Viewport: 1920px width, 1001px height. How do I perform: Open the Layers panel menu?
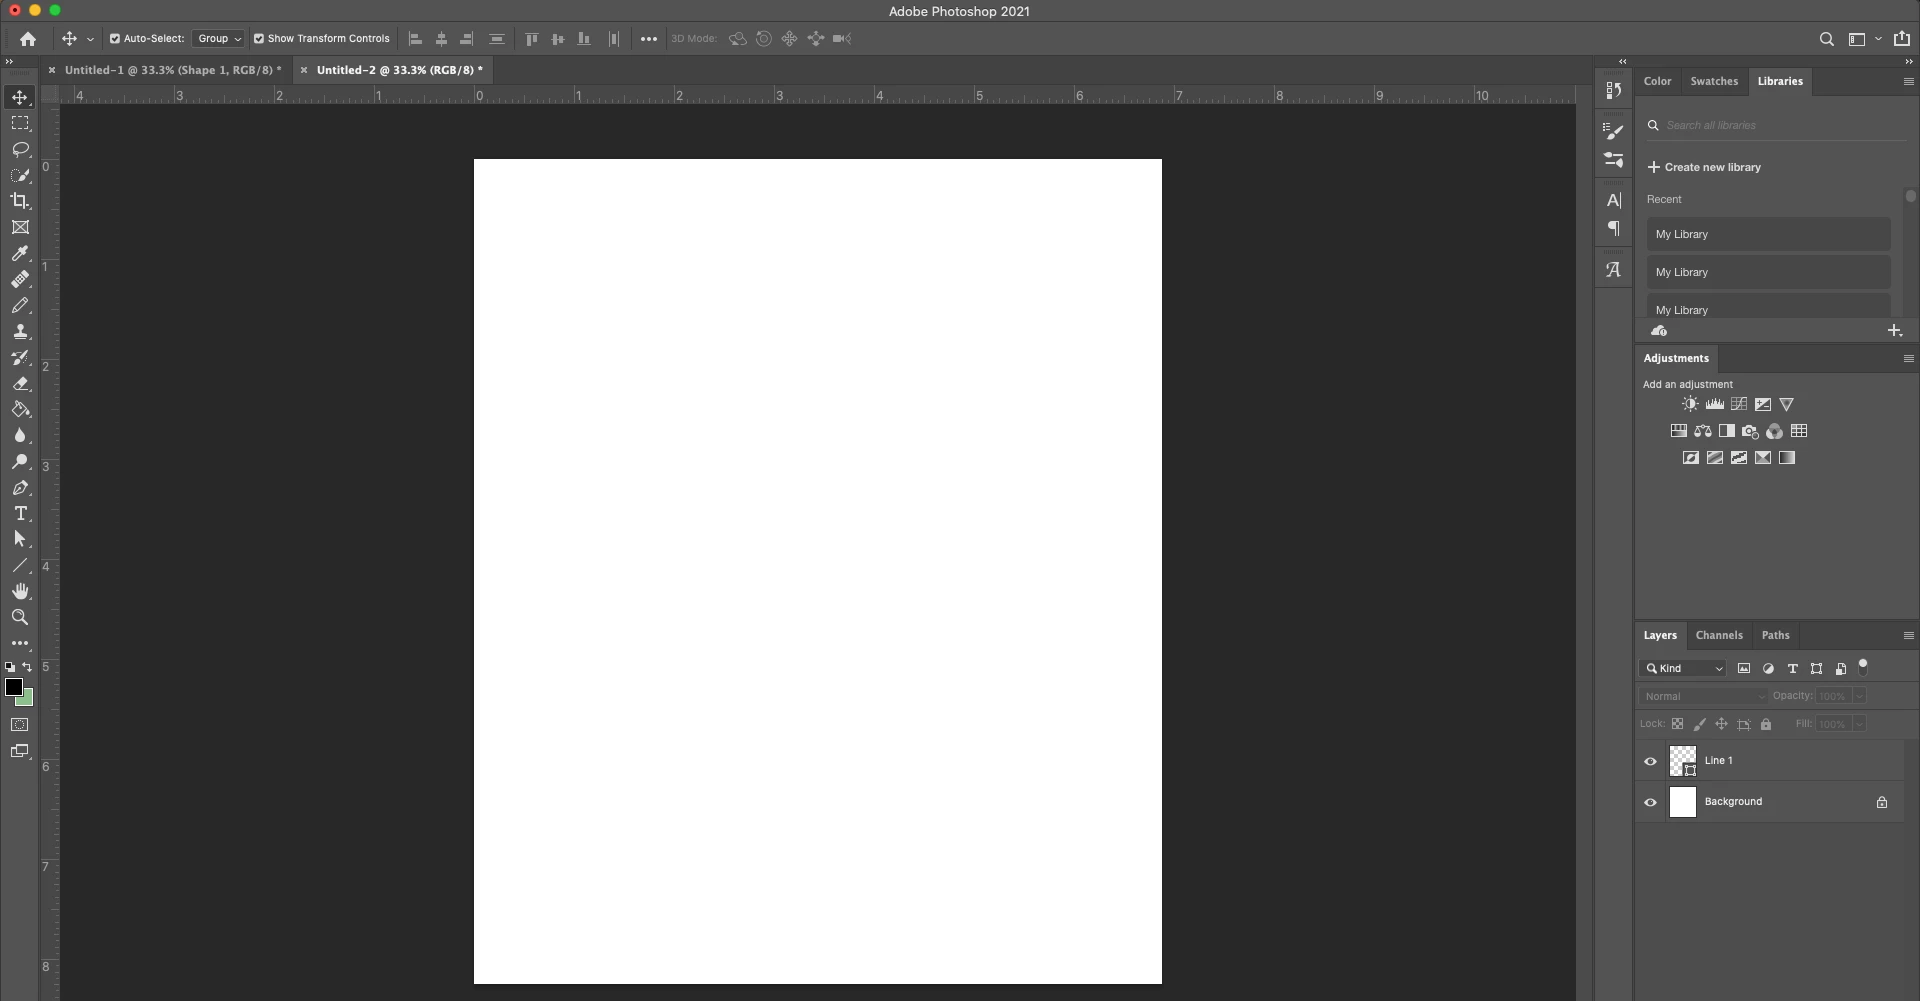(x=1908, y=635)
